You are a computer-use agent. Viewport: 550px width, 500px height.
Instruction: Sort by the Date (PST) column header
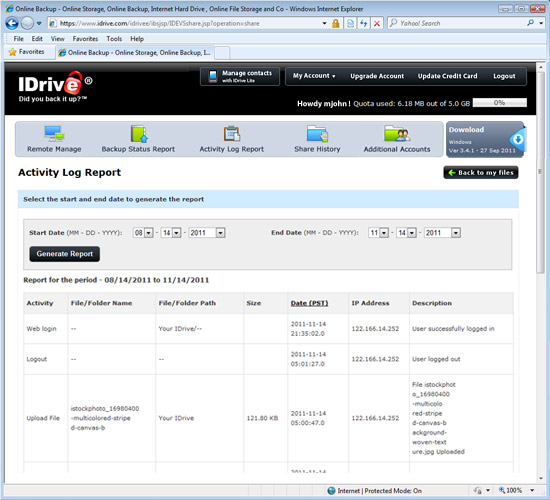click(309, 303)
